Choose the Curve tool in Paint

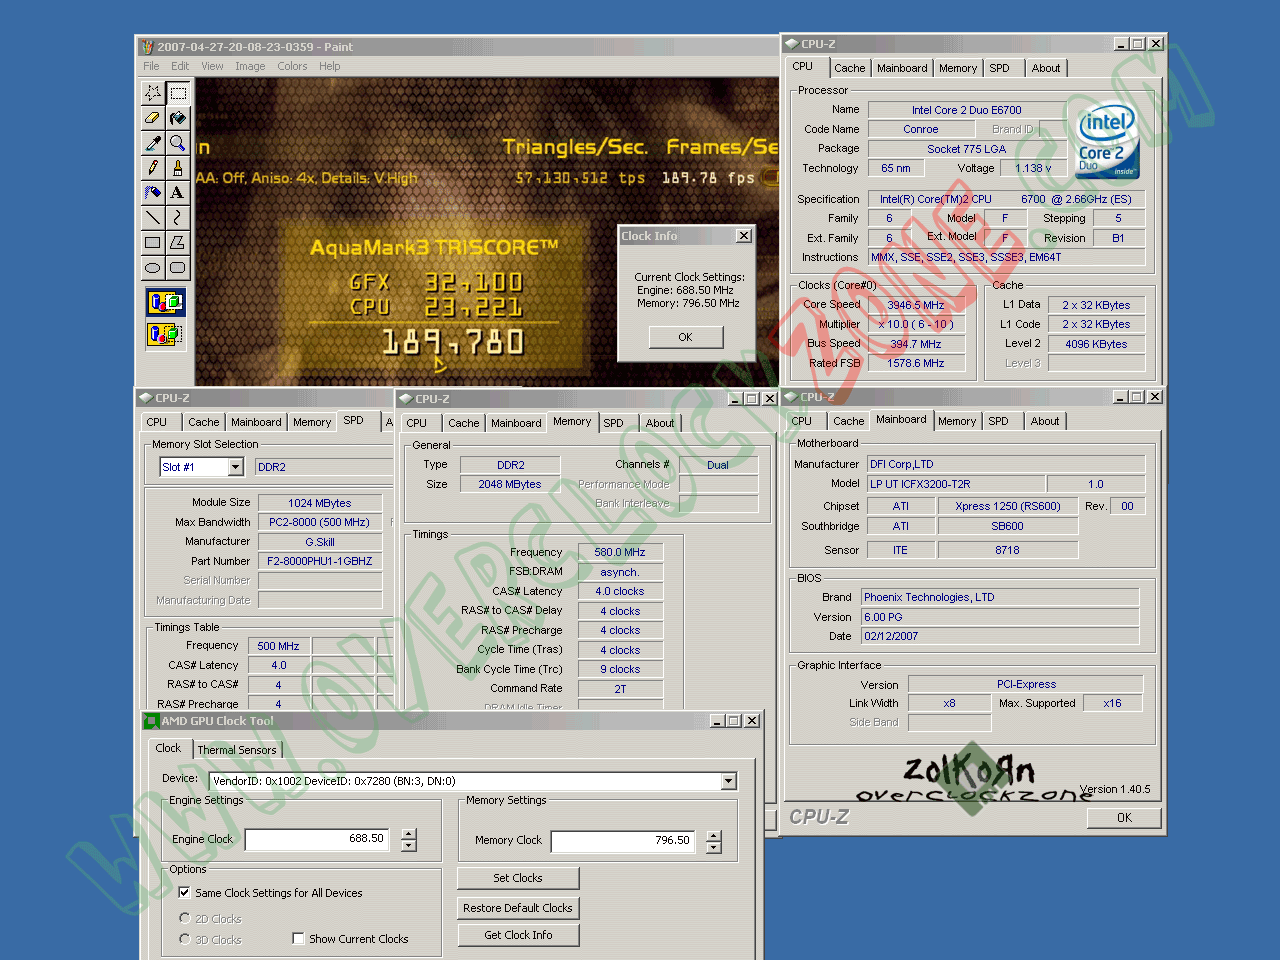(x=178, y=218)
